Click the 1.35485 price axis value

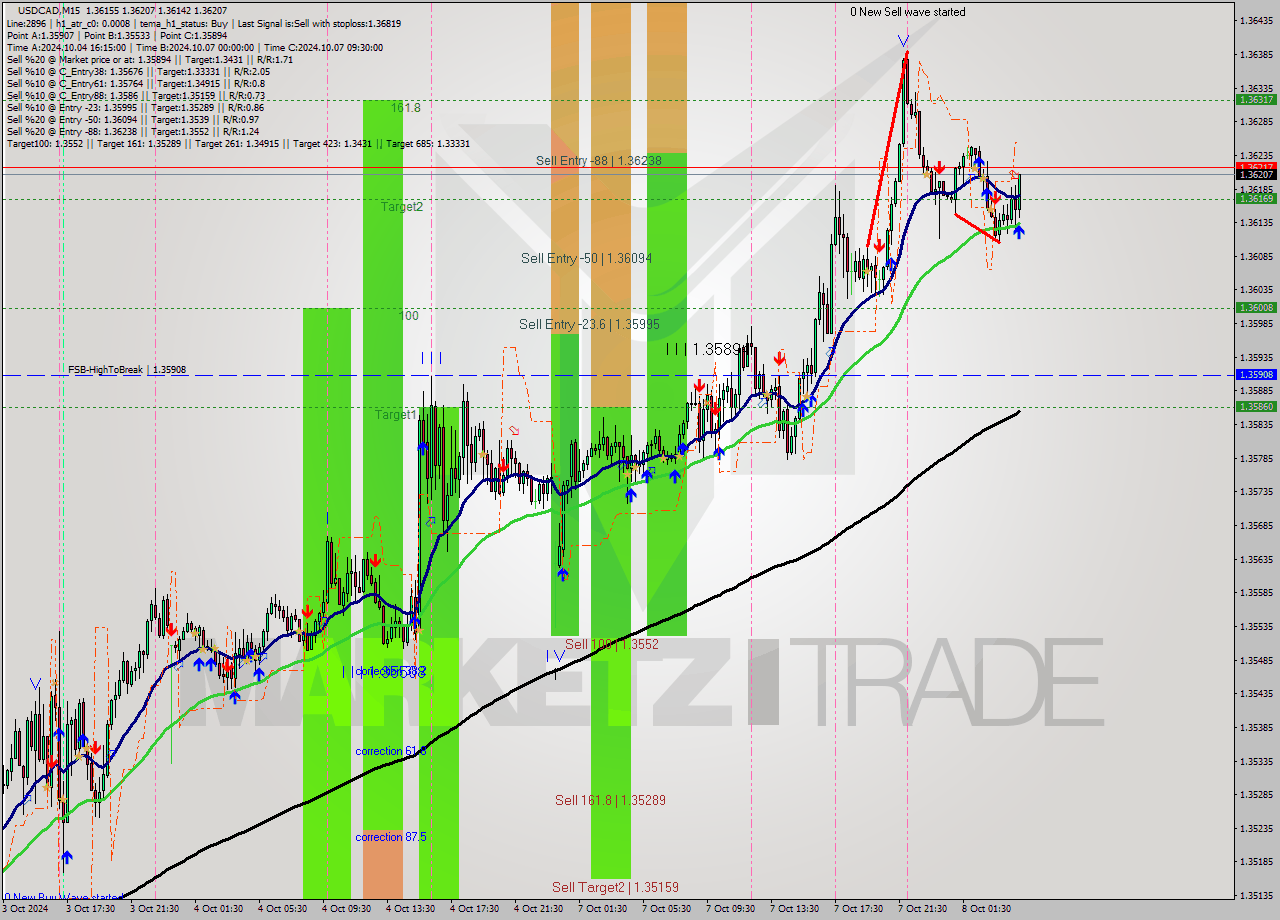[1256, 660]
